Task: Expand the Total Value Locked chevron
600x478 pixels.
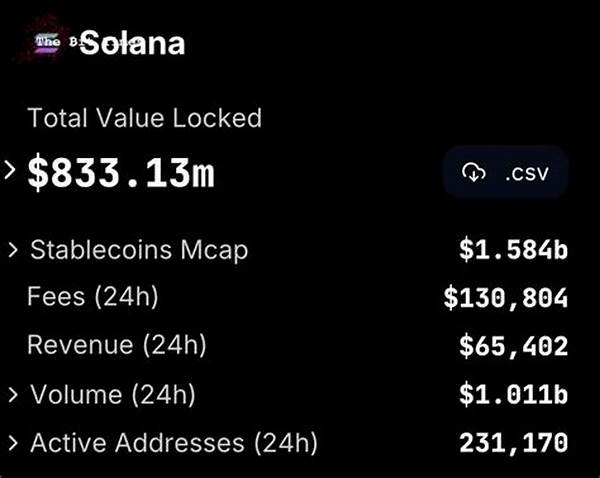Action: (x=10, y=170)
